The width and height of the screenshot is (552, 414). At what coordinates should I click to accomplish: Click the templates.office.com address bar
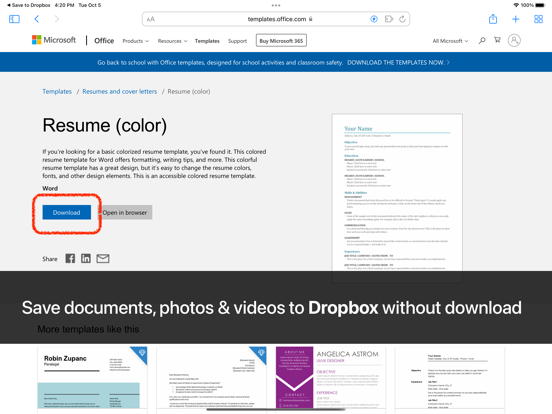(x=276, y=19)
